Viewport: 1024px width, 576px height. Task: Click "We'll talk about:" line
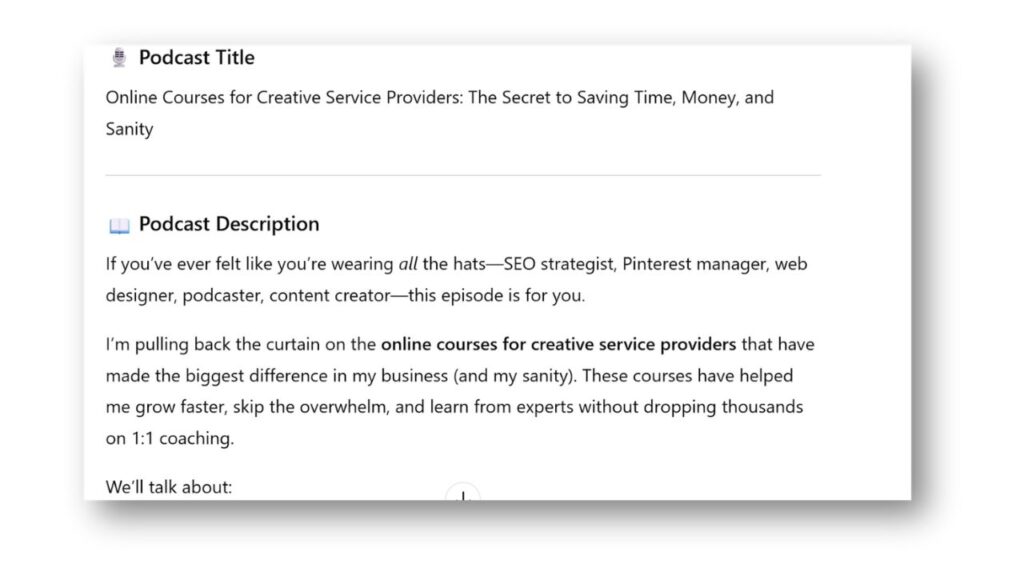(169, 488)
